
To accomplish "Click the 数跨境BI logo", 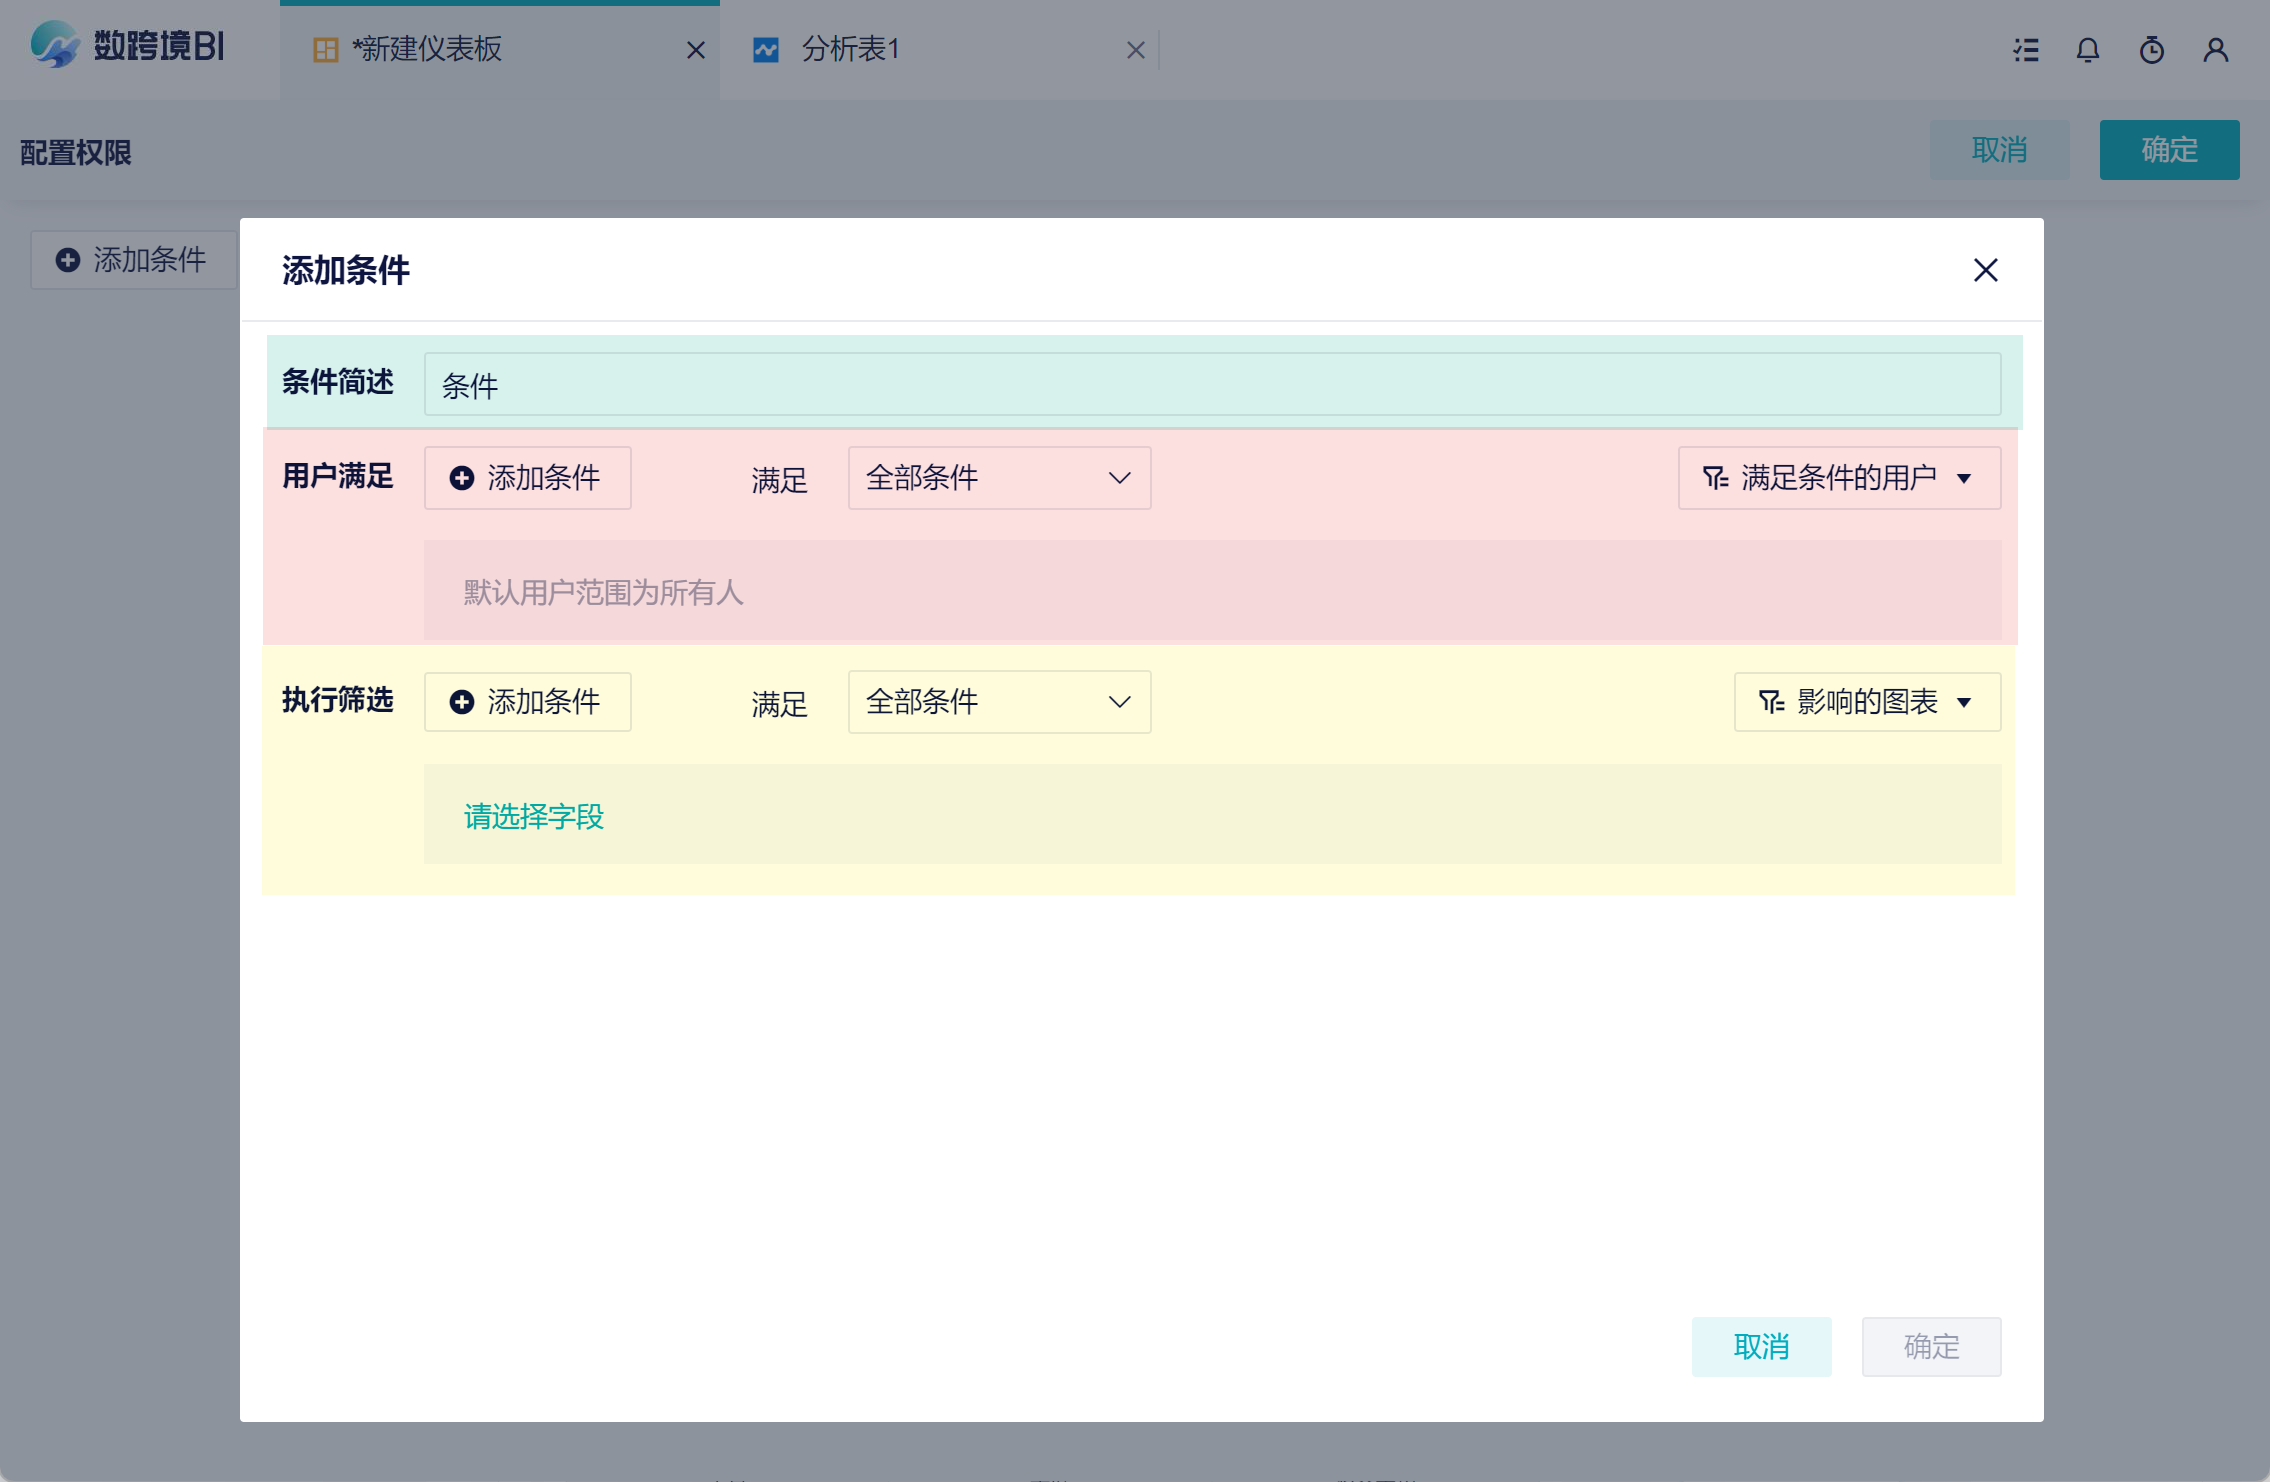I will [x=128, y=46].
